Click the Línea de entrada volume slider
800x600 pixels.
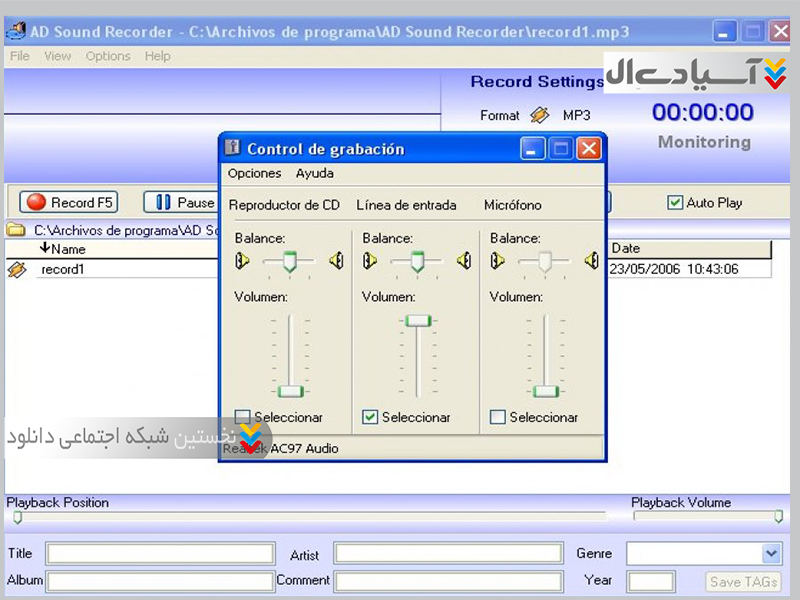pos(417,321)
